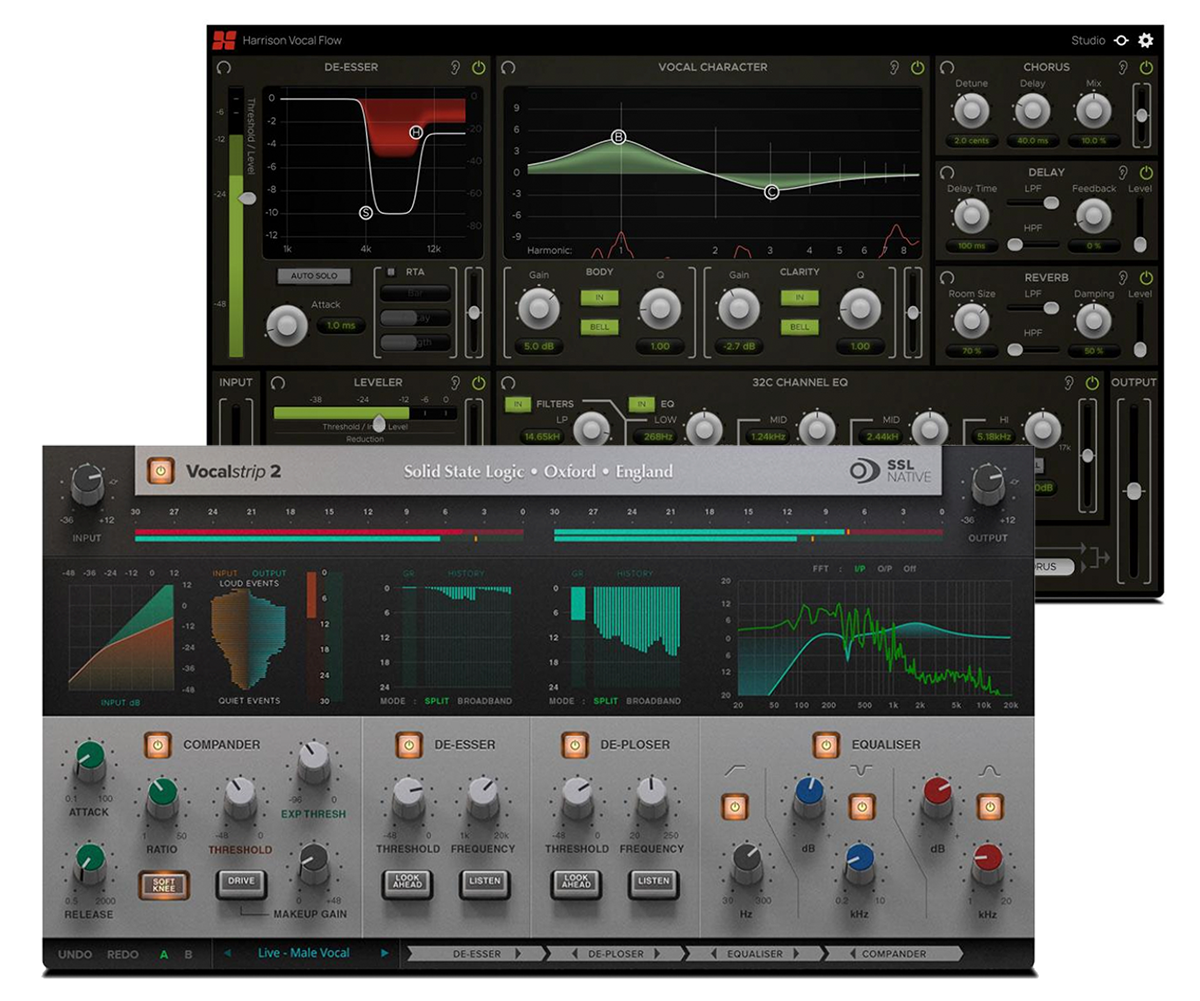Viewport: 1200px width, 1001px height.
Task: Reset the CHORUS section
Action: pos(947,67)
